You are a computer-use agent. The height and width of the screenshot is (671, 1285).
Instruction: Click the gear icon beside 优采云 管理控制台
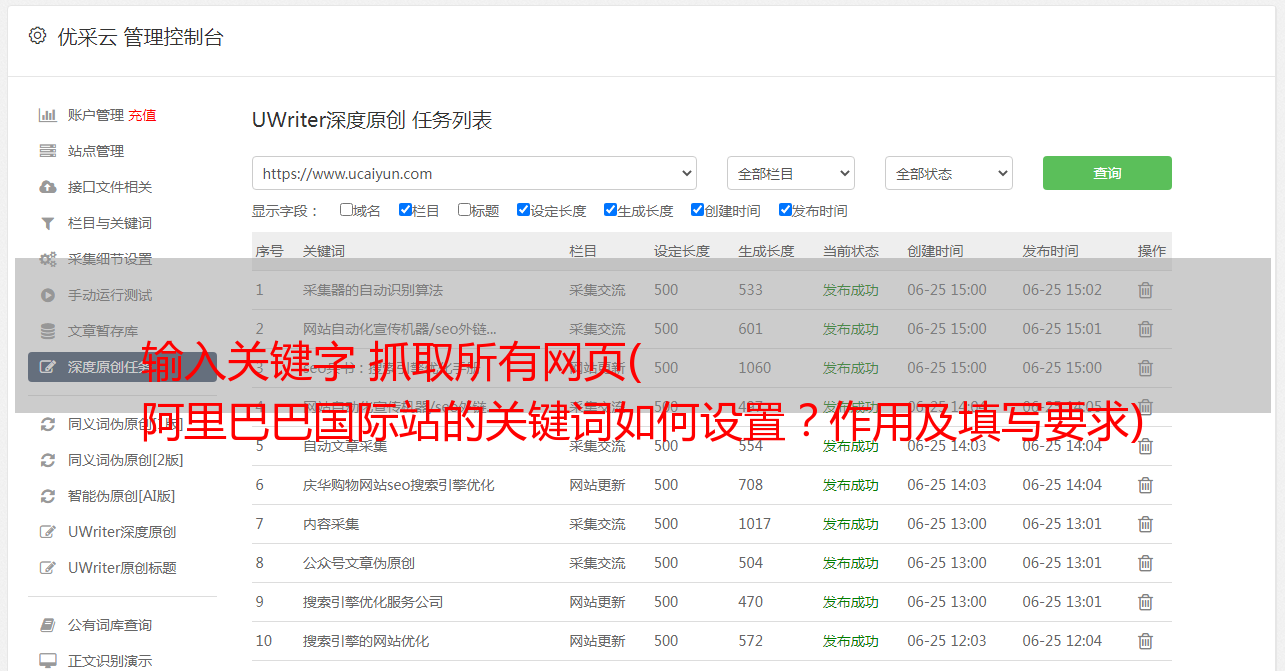[37, 36]
